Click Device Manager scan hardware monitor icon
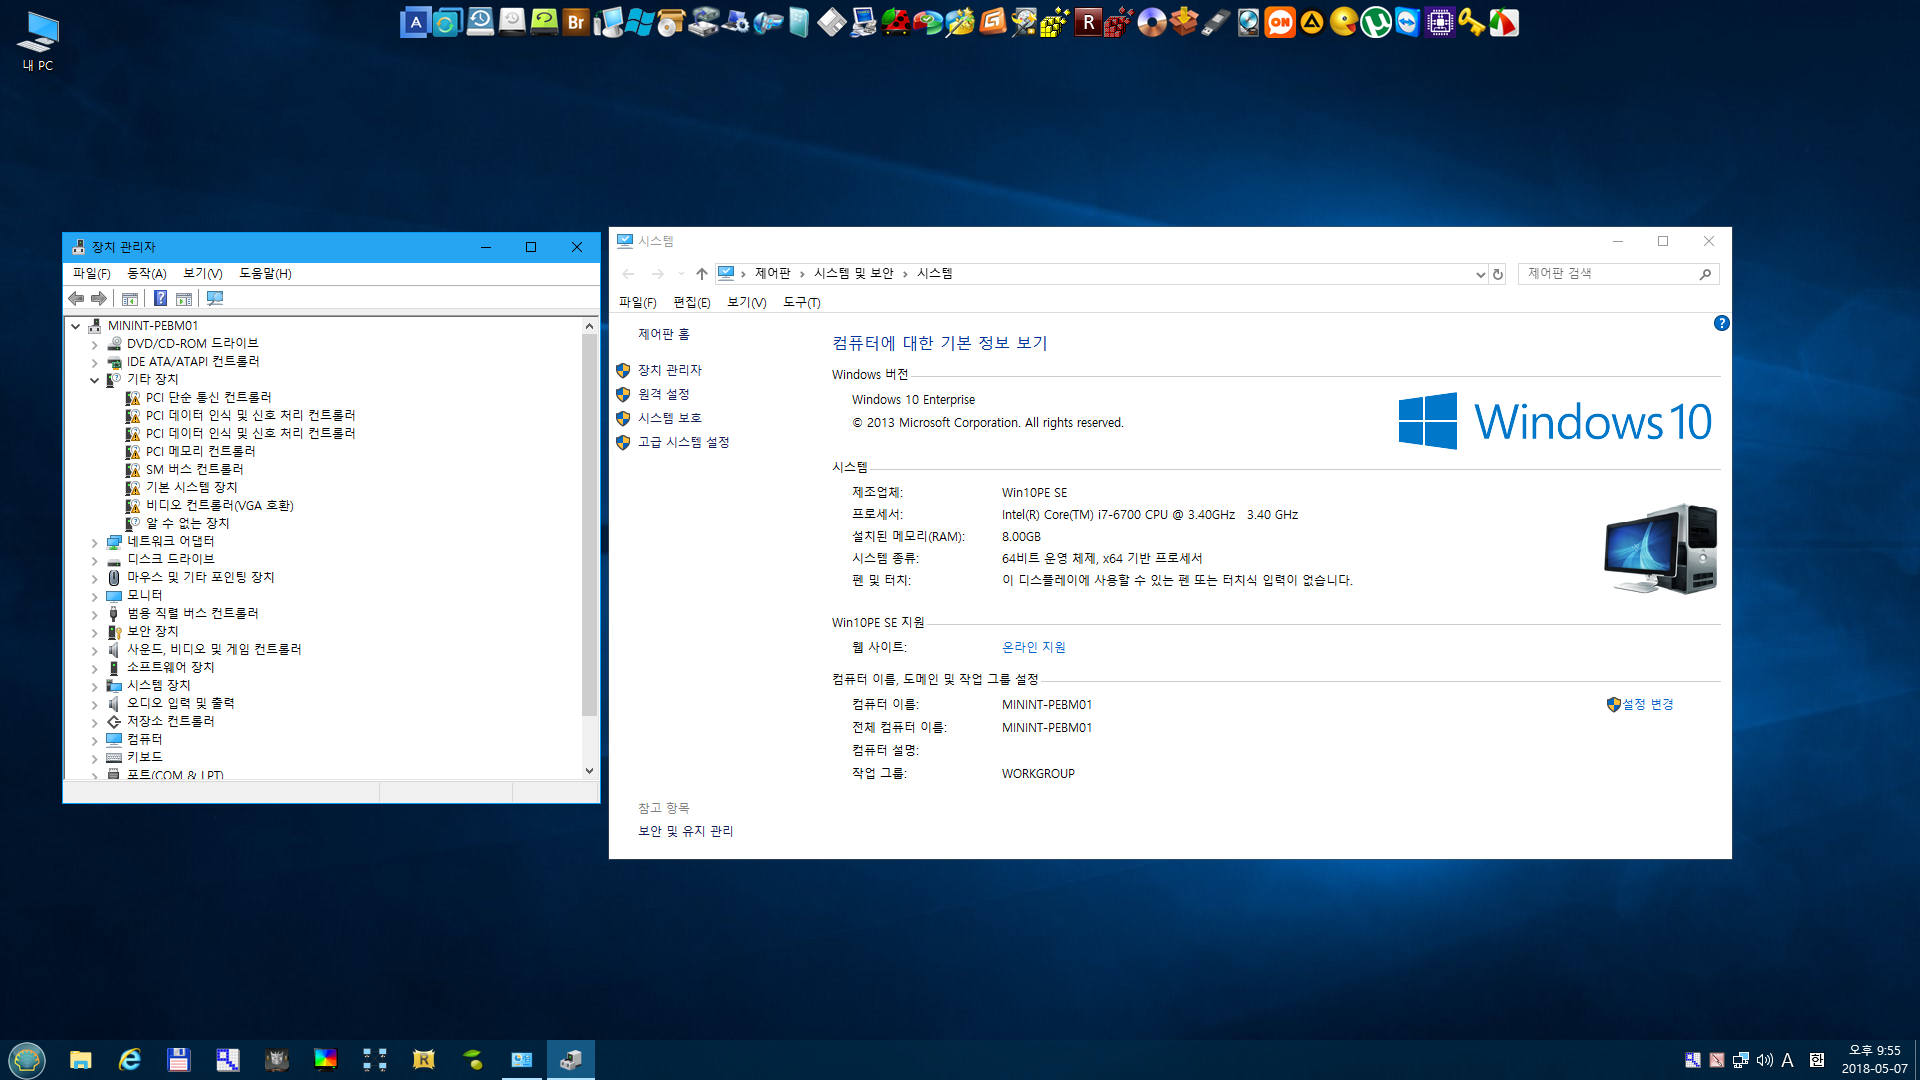Viewport: 1920px width, 1080px height. pos(215,298)
